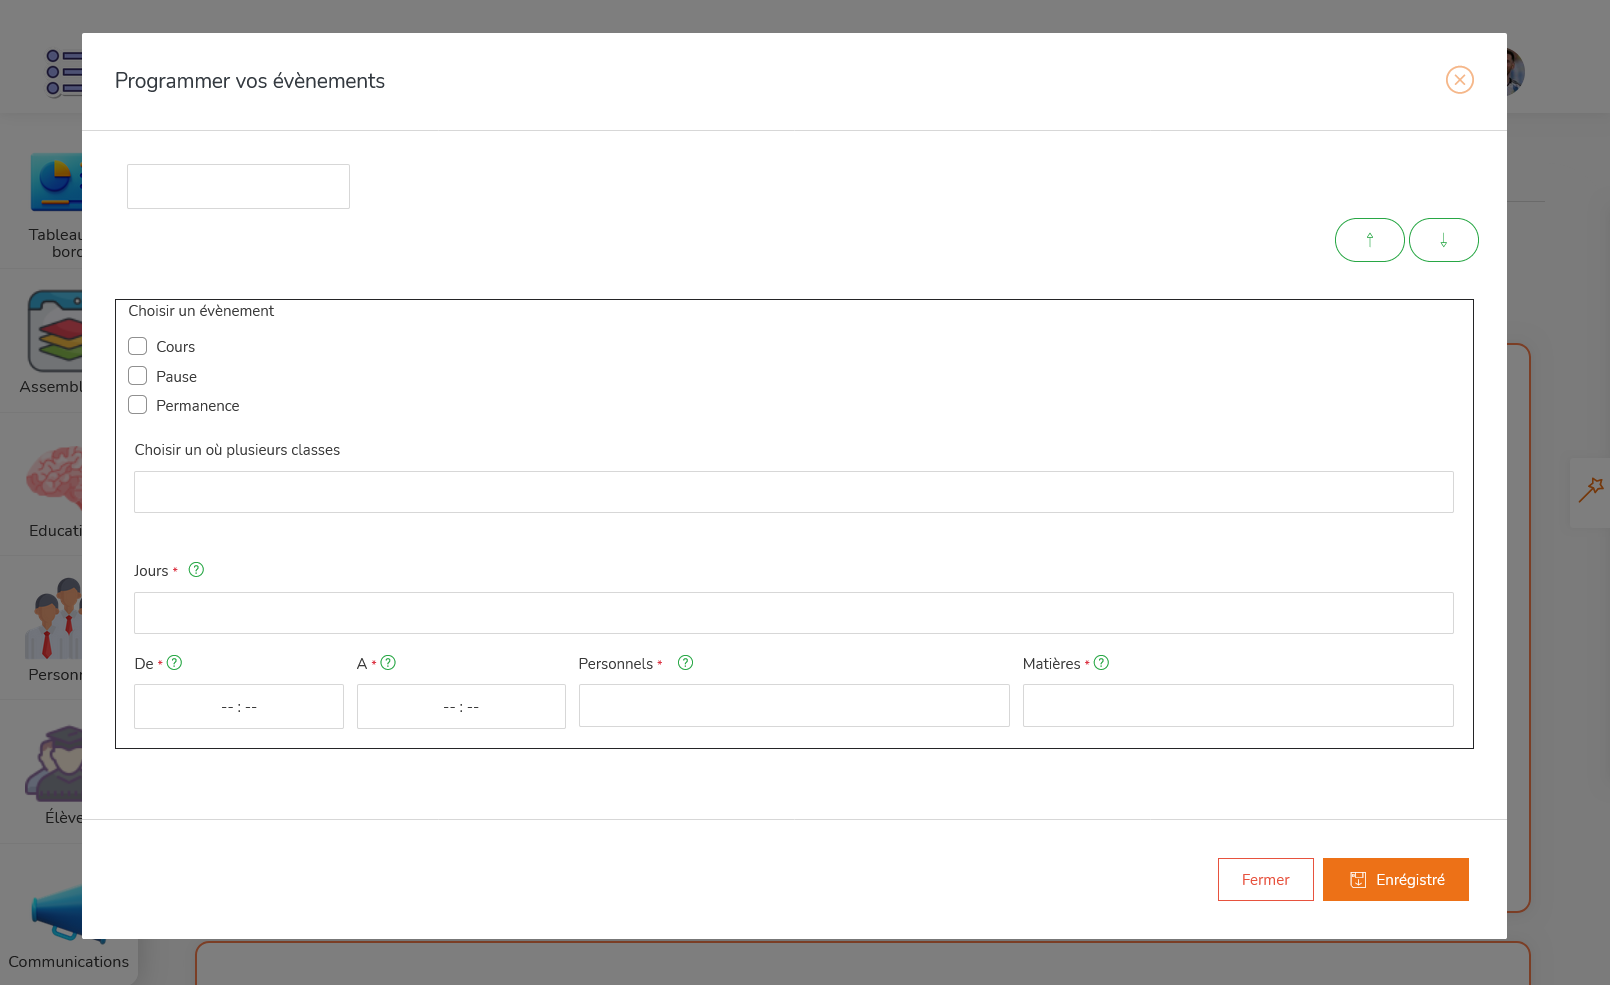Check the Cours event checkbox
The height and width of the screenshot is (985, 1610).
(x=138, y=345)
